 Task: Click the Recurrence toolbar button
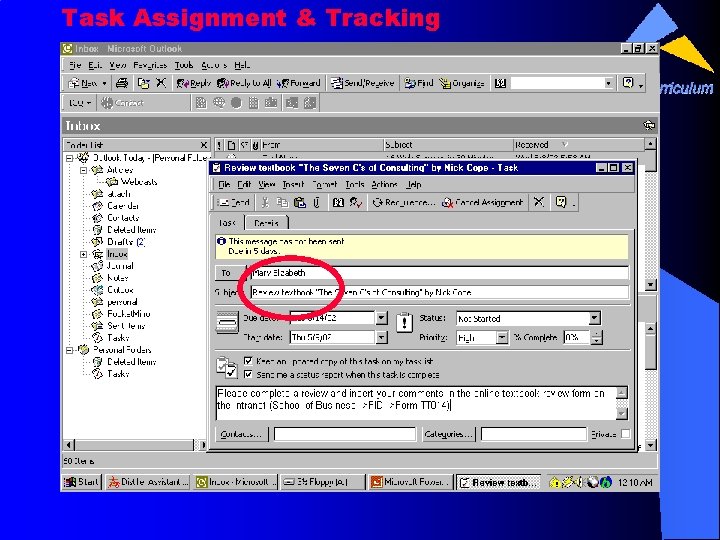tap(404, 202)
